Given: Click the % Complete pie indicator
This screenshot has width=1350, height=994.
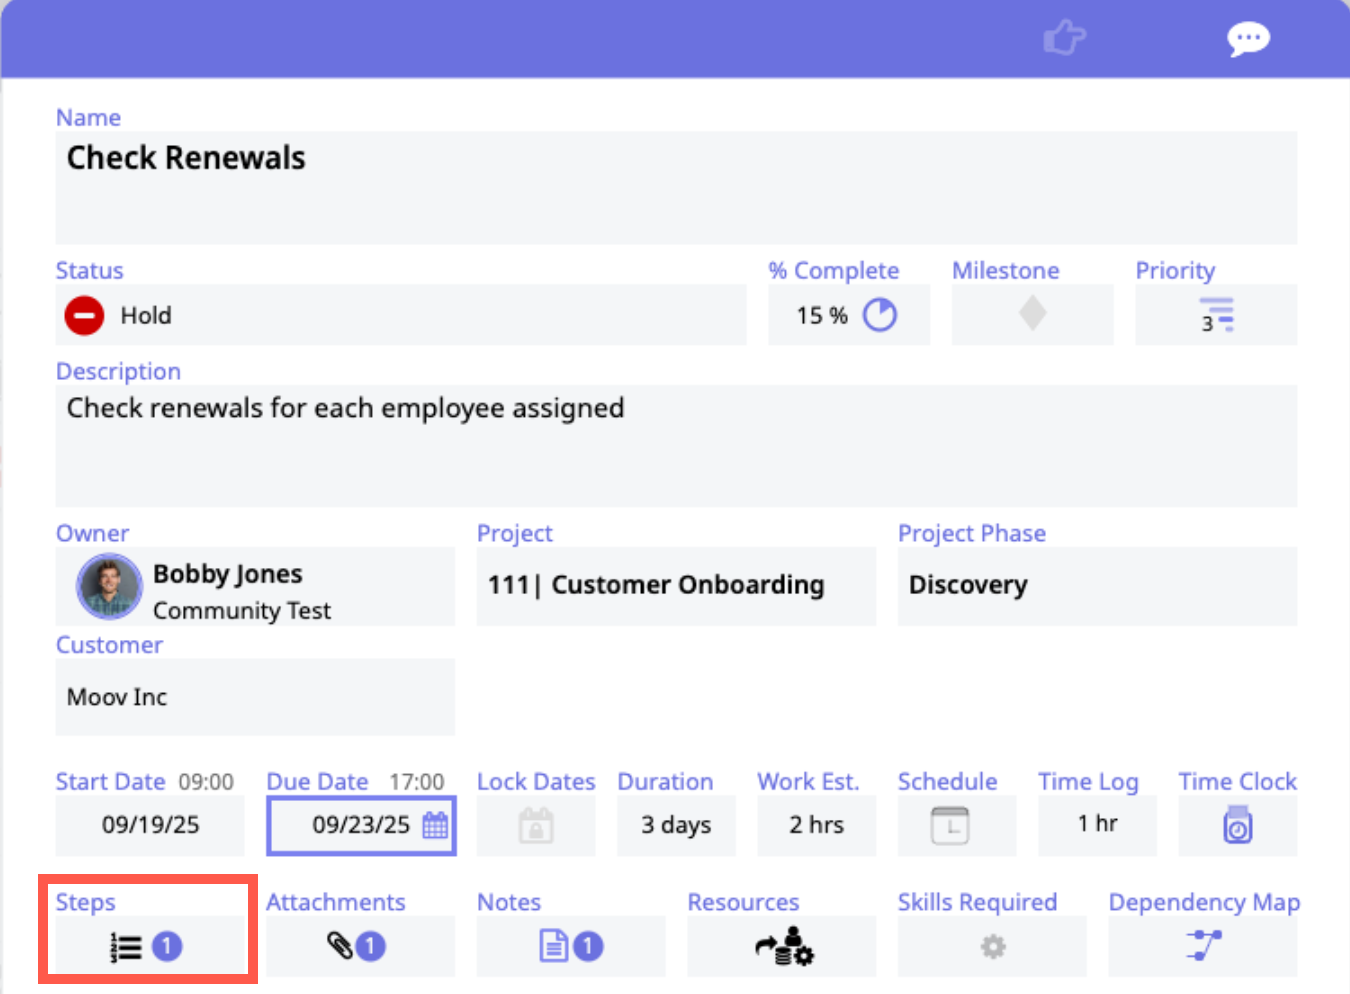Looking at the screenshot, I should tap(880, 315).
